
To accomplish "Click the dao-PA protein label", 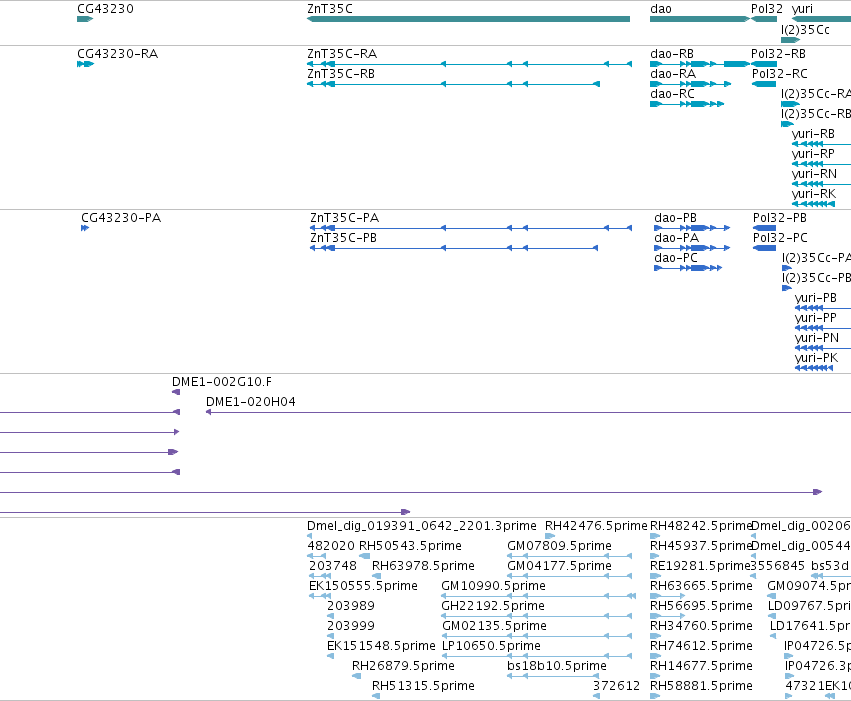I will pos(676,238).
